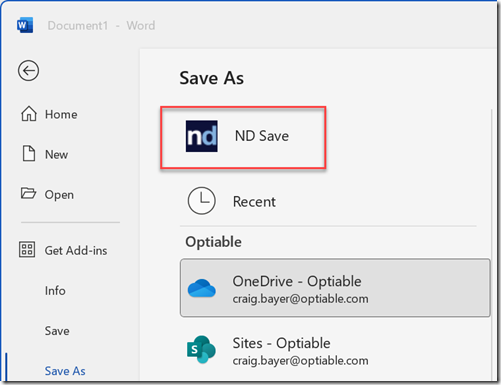This screenshot has height=385, width=501.
Task: Click the New blank page icon
Action: point(29,154)
